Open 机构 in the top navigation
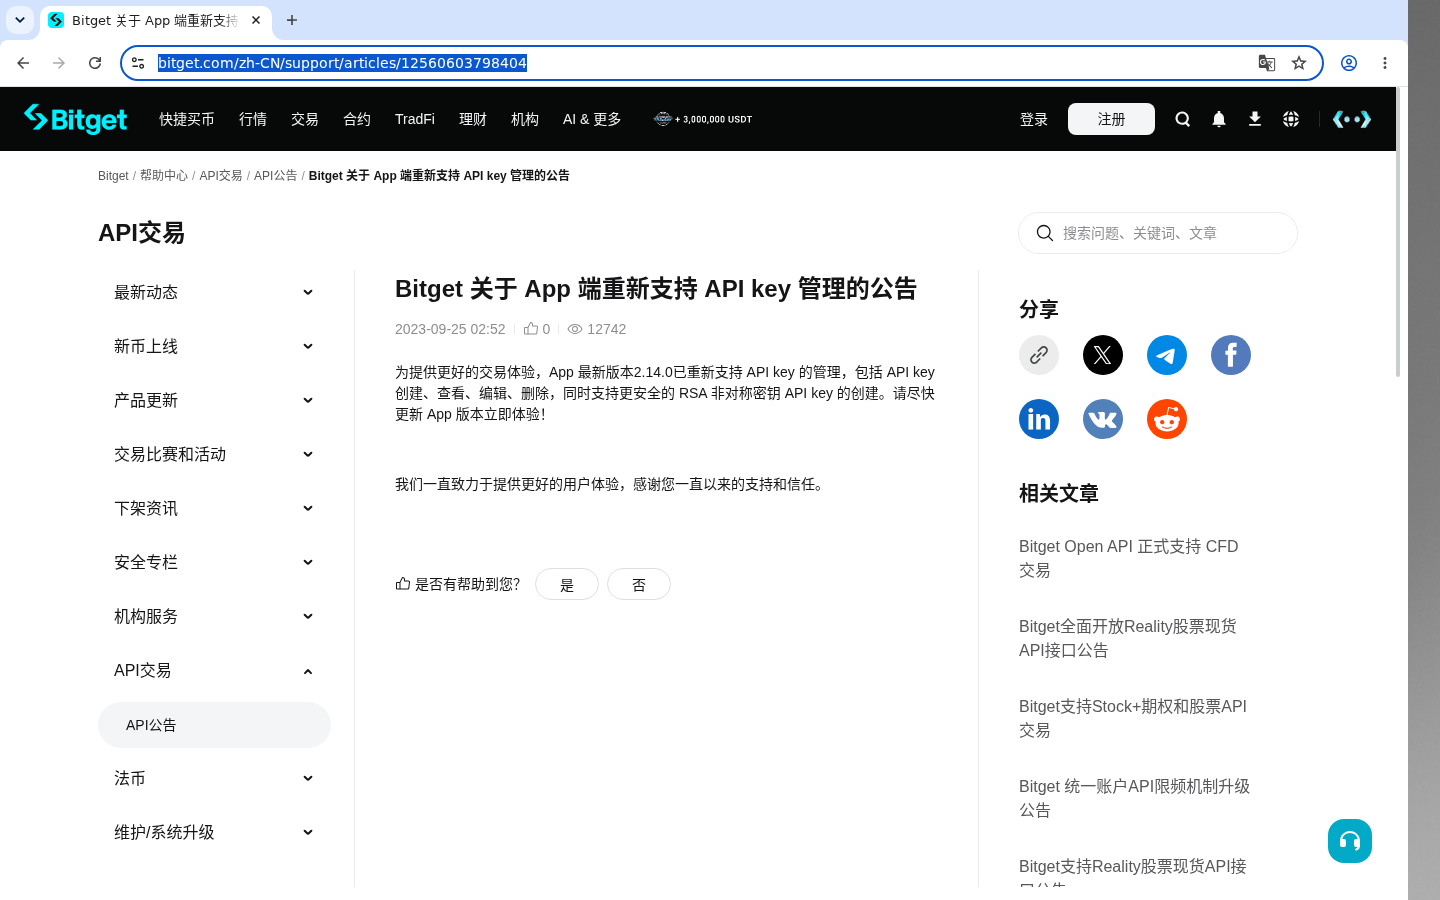The image size is (1440, 900). point(525,119)
